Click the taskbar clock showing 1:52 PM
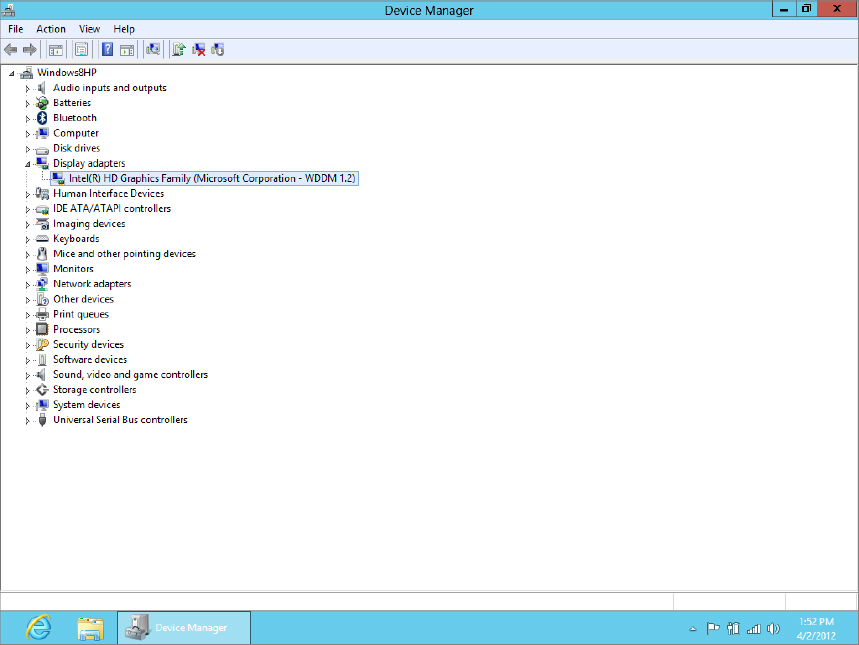This screenshot has width=859, height=645. (x=816, y=629)
